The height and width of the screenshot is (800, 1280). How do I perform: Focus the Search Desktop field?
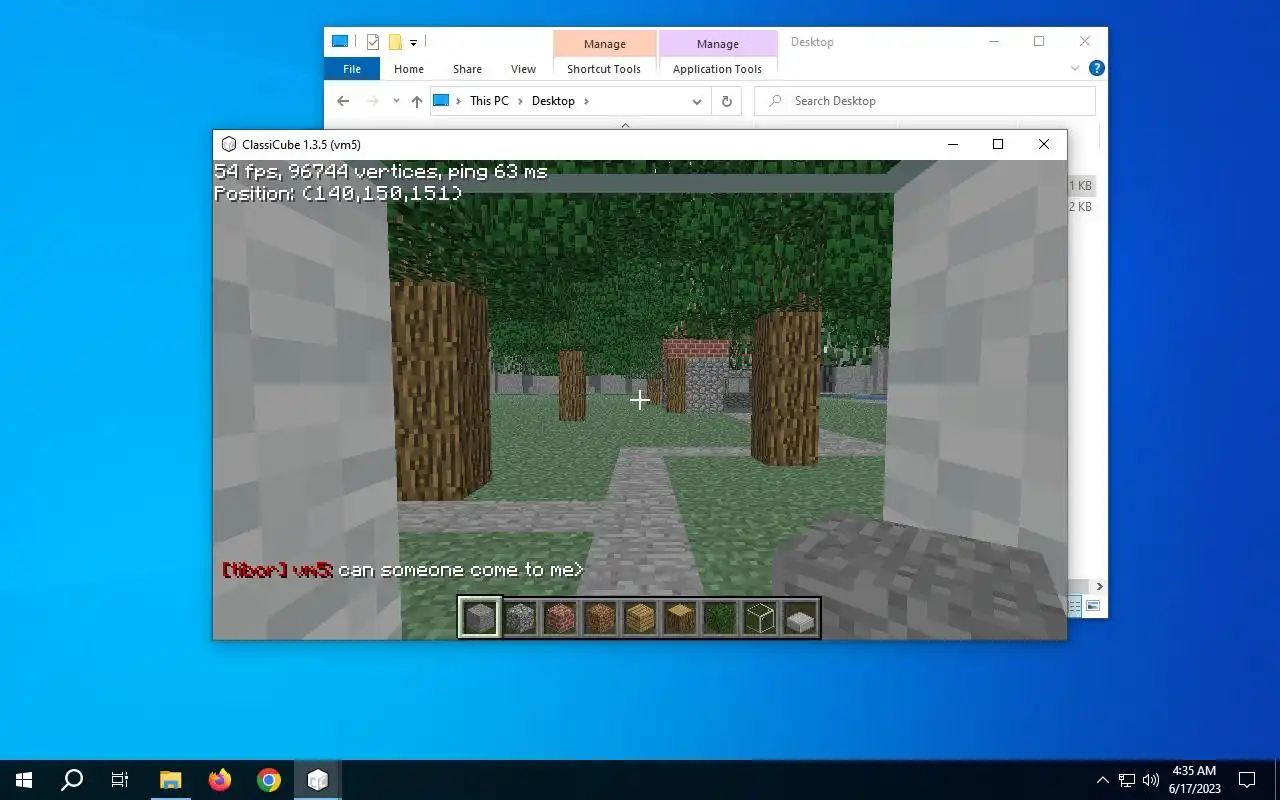925,101
